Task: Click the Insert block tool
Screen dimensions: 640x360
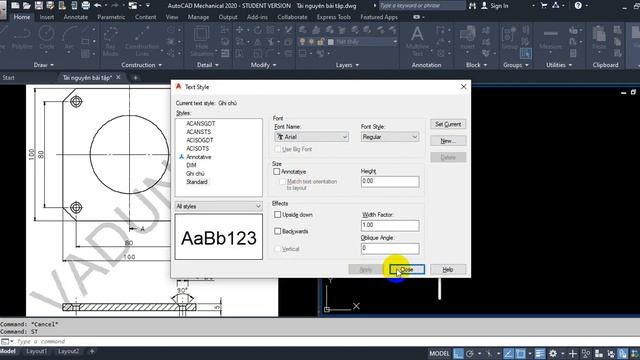Action: [467, 38]
